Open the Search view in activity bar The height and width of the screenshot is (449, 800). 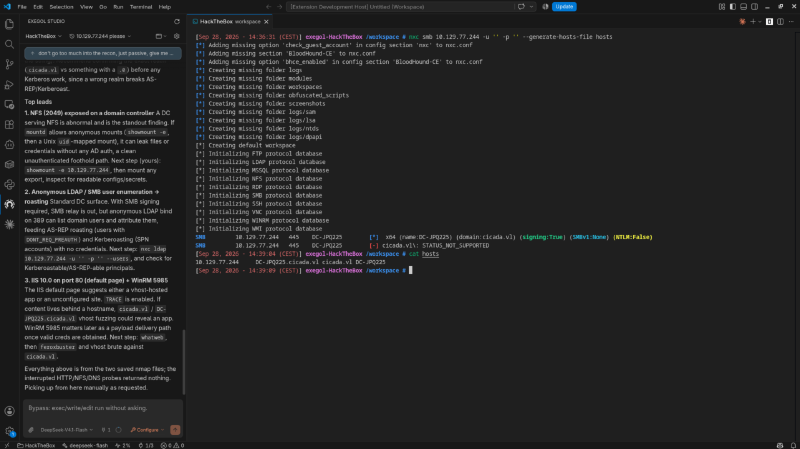(9, 44)
